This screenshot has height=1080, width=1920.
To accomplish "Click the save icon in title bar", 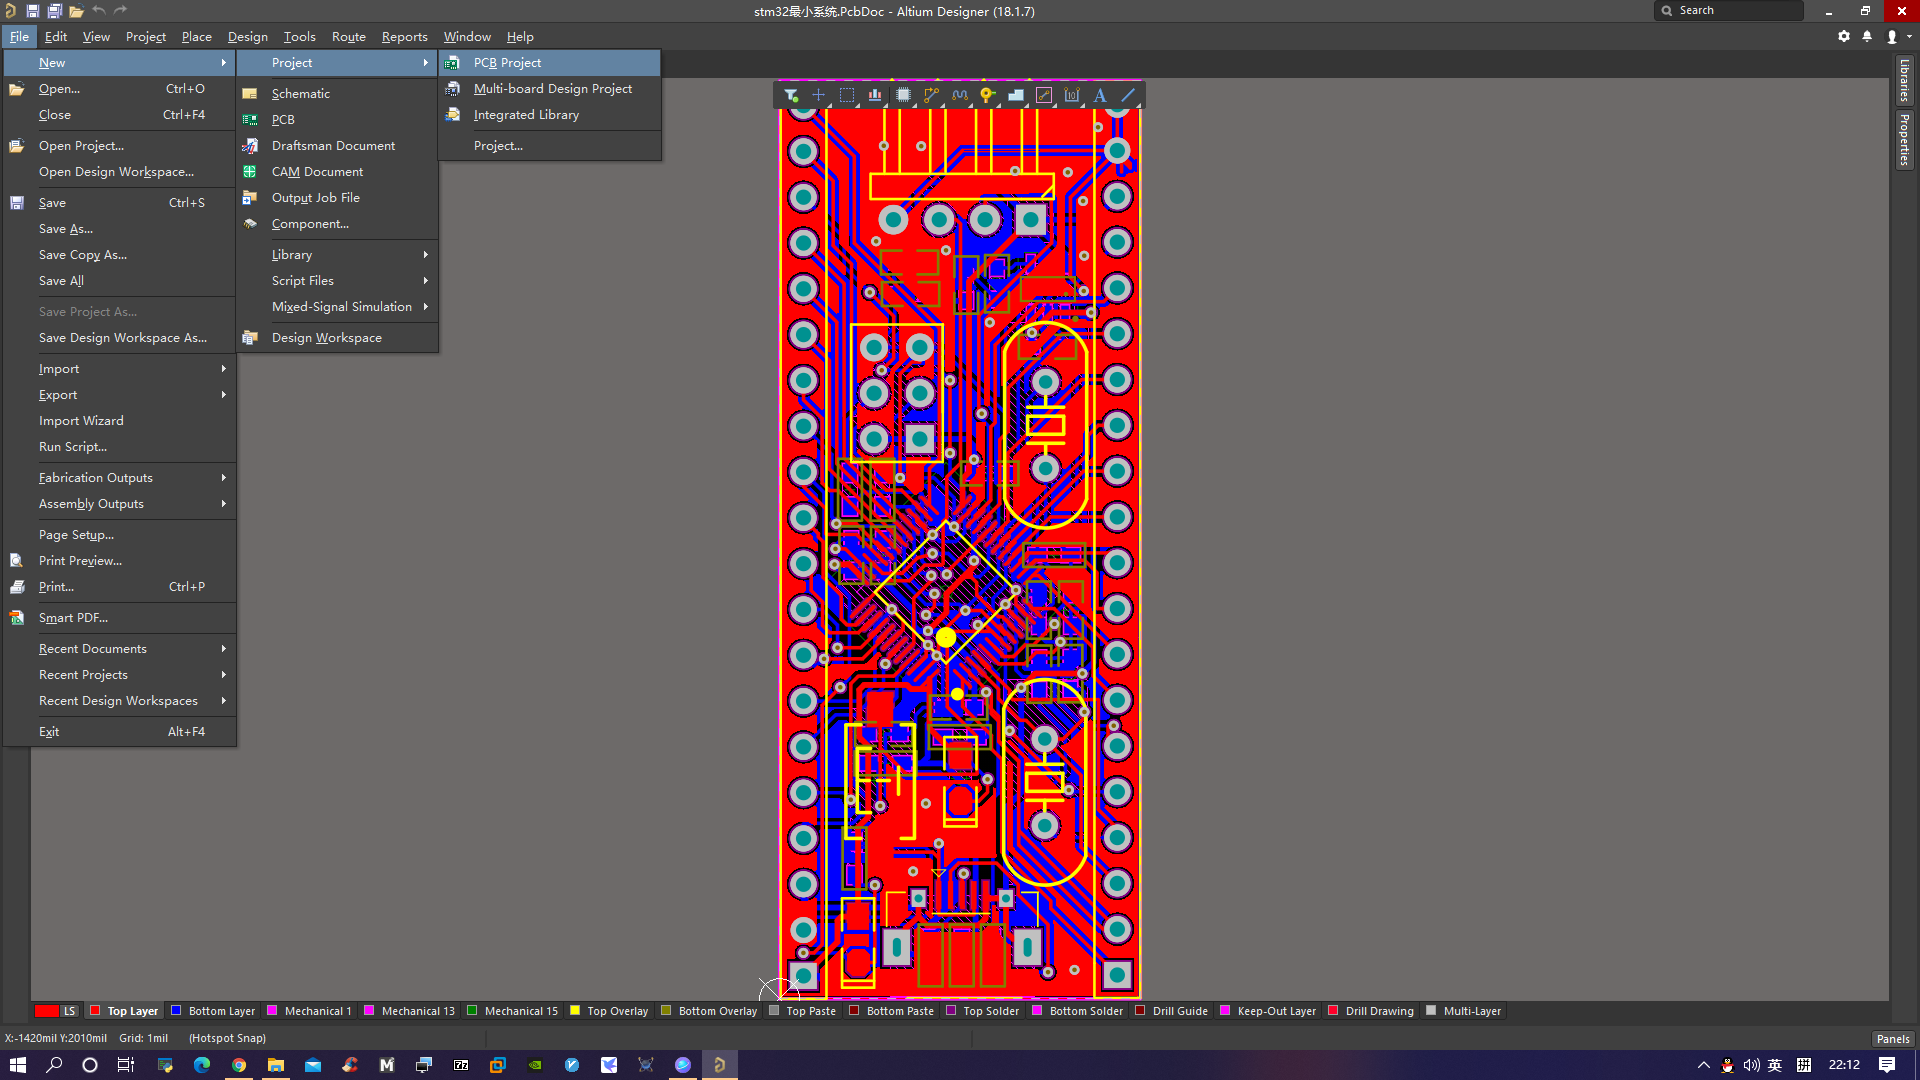I will pyautogui.click(x=32, y=11).
